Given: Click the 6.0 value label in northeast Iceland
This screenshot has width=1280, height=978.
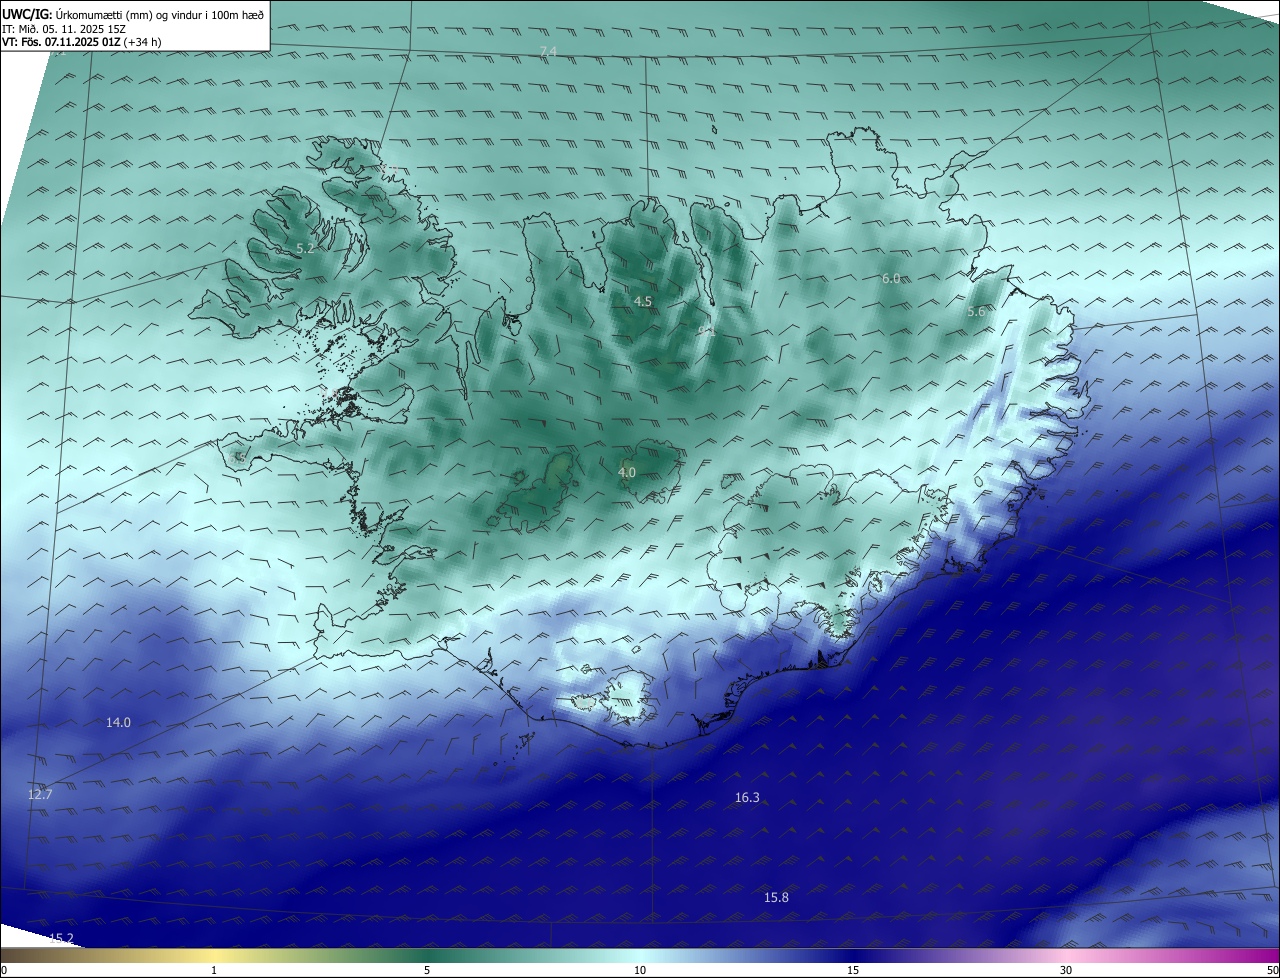Looking at the screenshot, I should click(891, 278).
